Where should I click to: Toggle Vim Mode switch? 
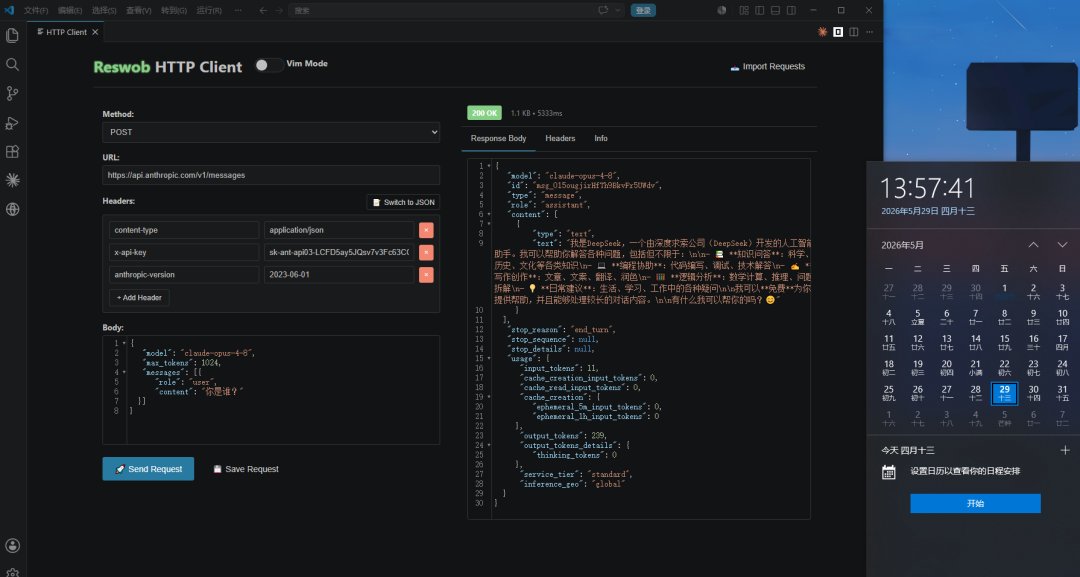coord(269,65)
